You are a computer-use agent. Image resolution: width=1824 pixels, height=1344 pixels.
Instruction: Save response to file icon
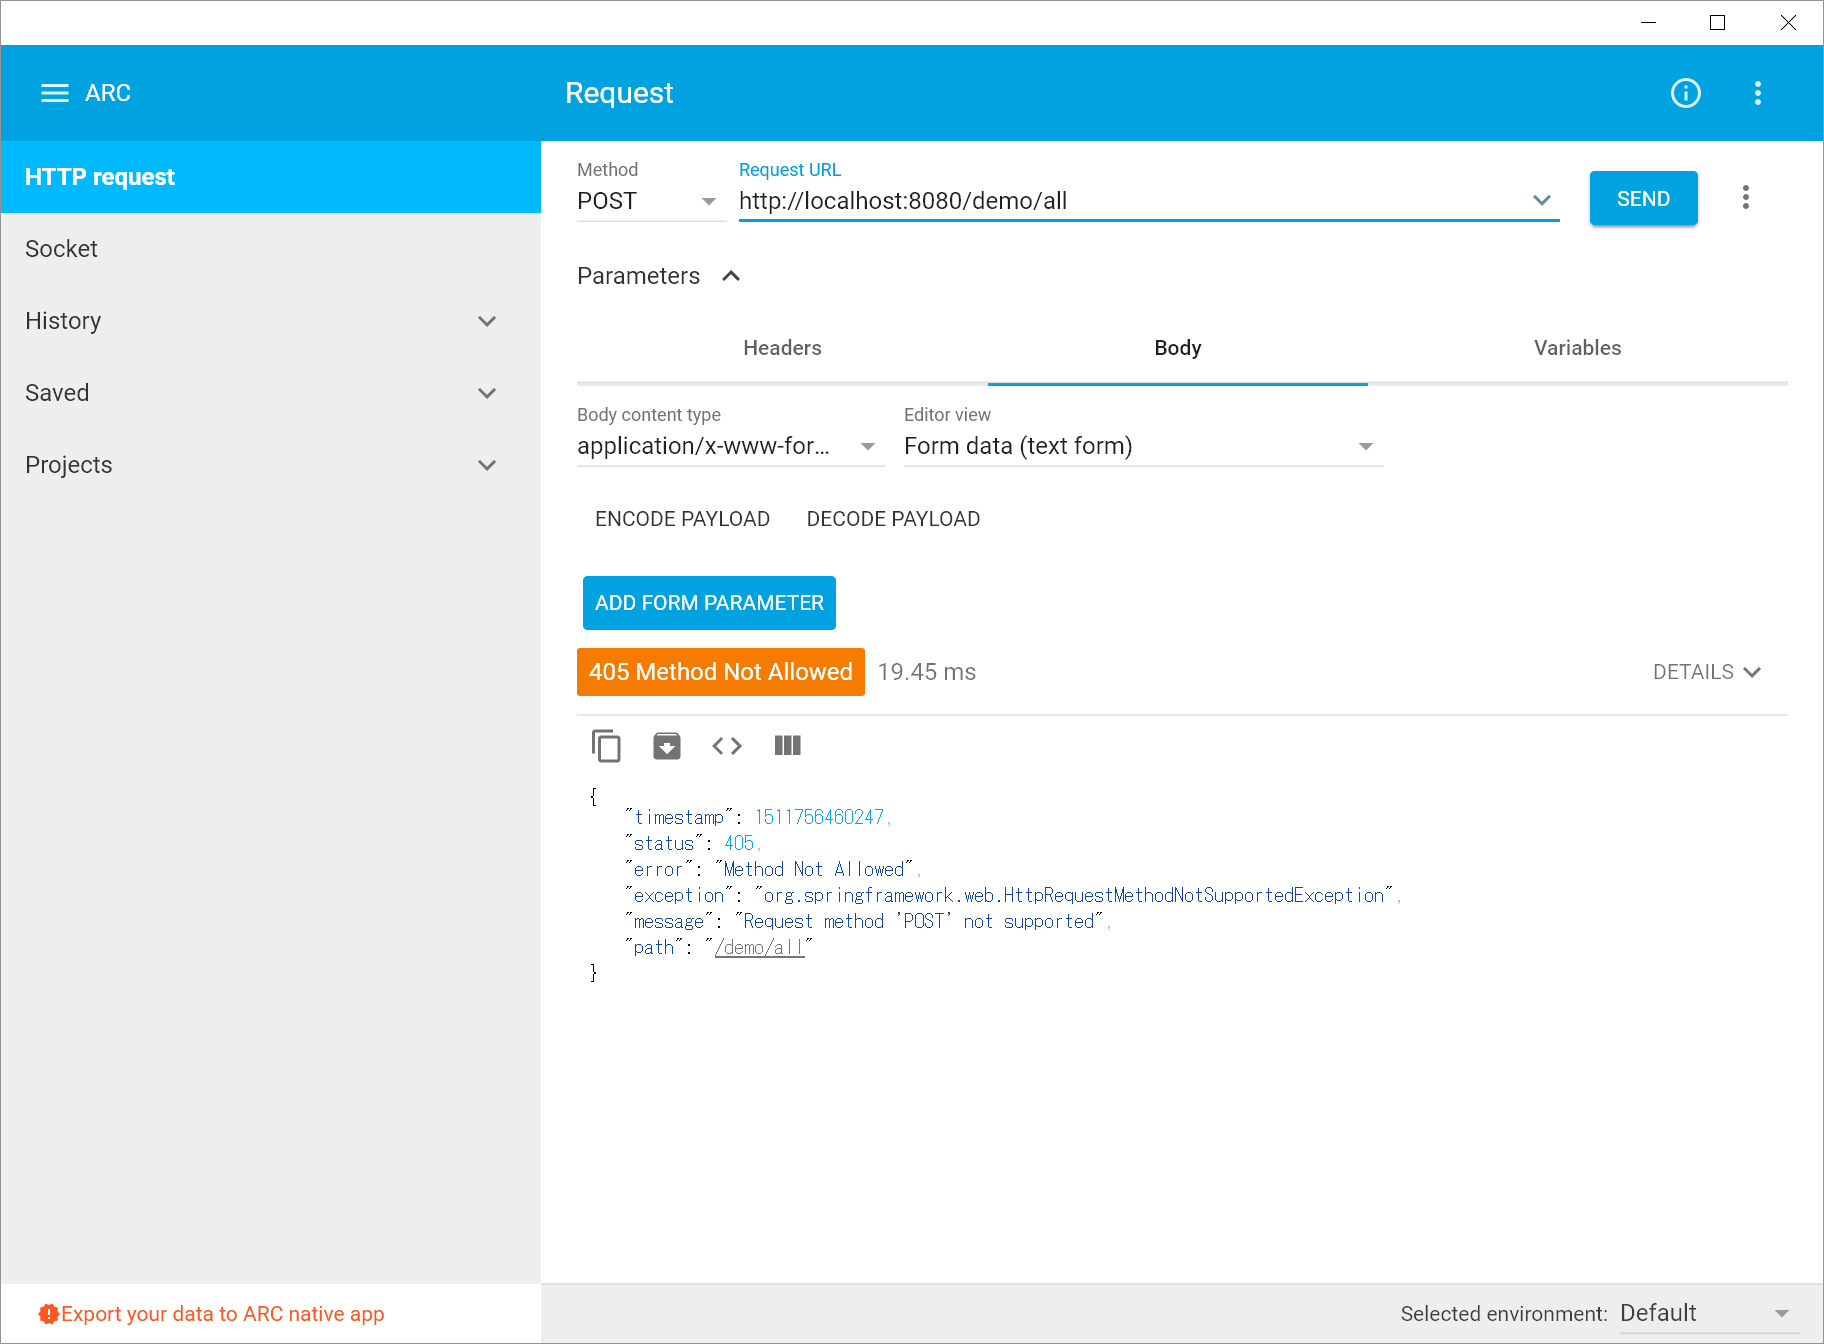click(666, 746)
